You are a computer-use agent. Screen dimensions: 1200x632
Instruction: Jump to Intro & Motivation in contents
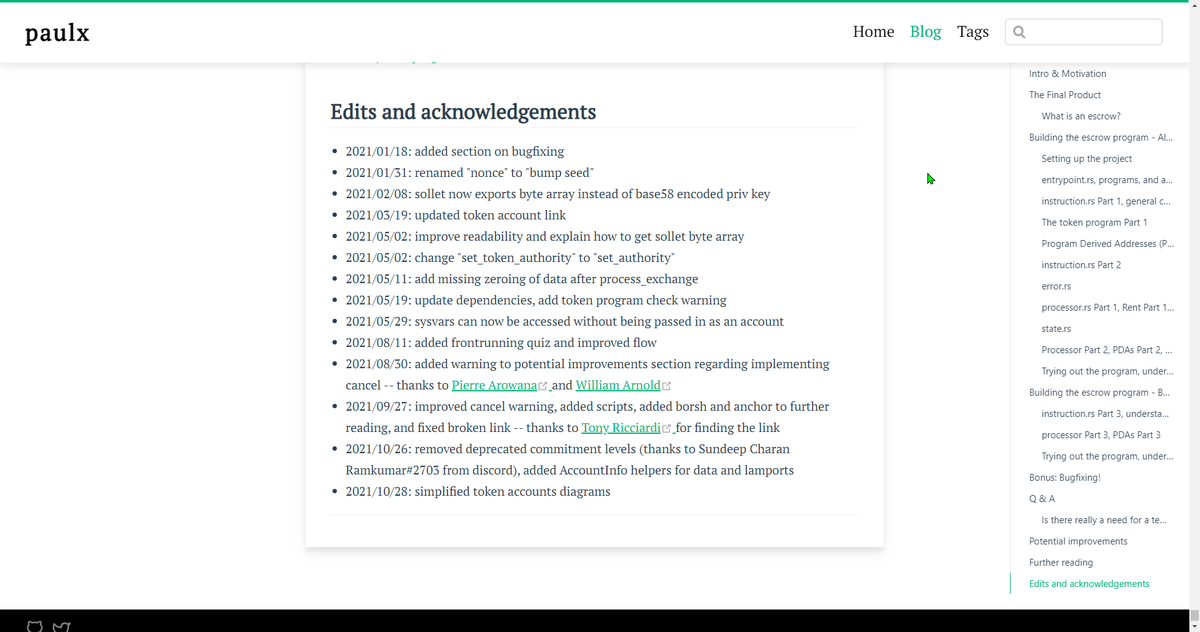point(1067,74)
